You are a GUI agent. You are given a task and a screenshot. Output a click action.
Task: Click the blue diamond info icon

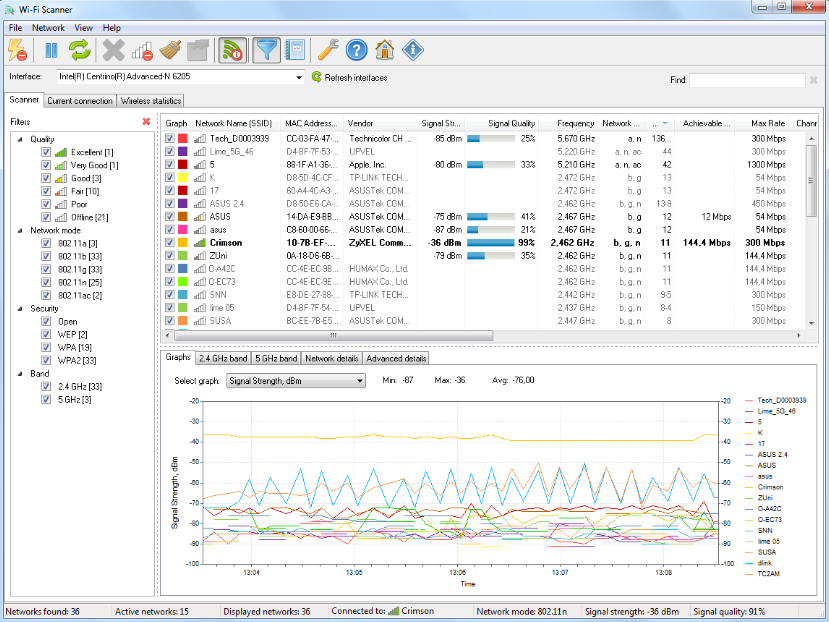pos(412,50)
